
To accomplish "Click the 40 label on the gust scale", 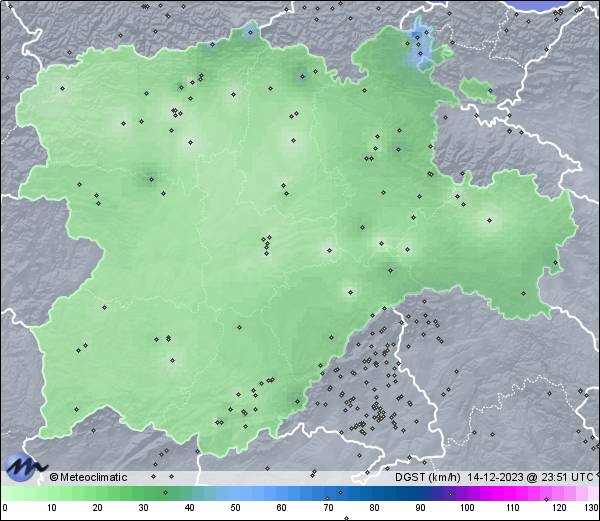I will (189, 508).
